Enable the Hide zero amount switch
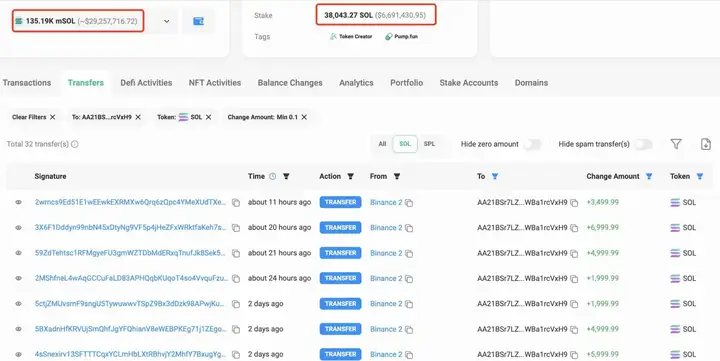This screenshot has width=720, height=361. point(533,144)
